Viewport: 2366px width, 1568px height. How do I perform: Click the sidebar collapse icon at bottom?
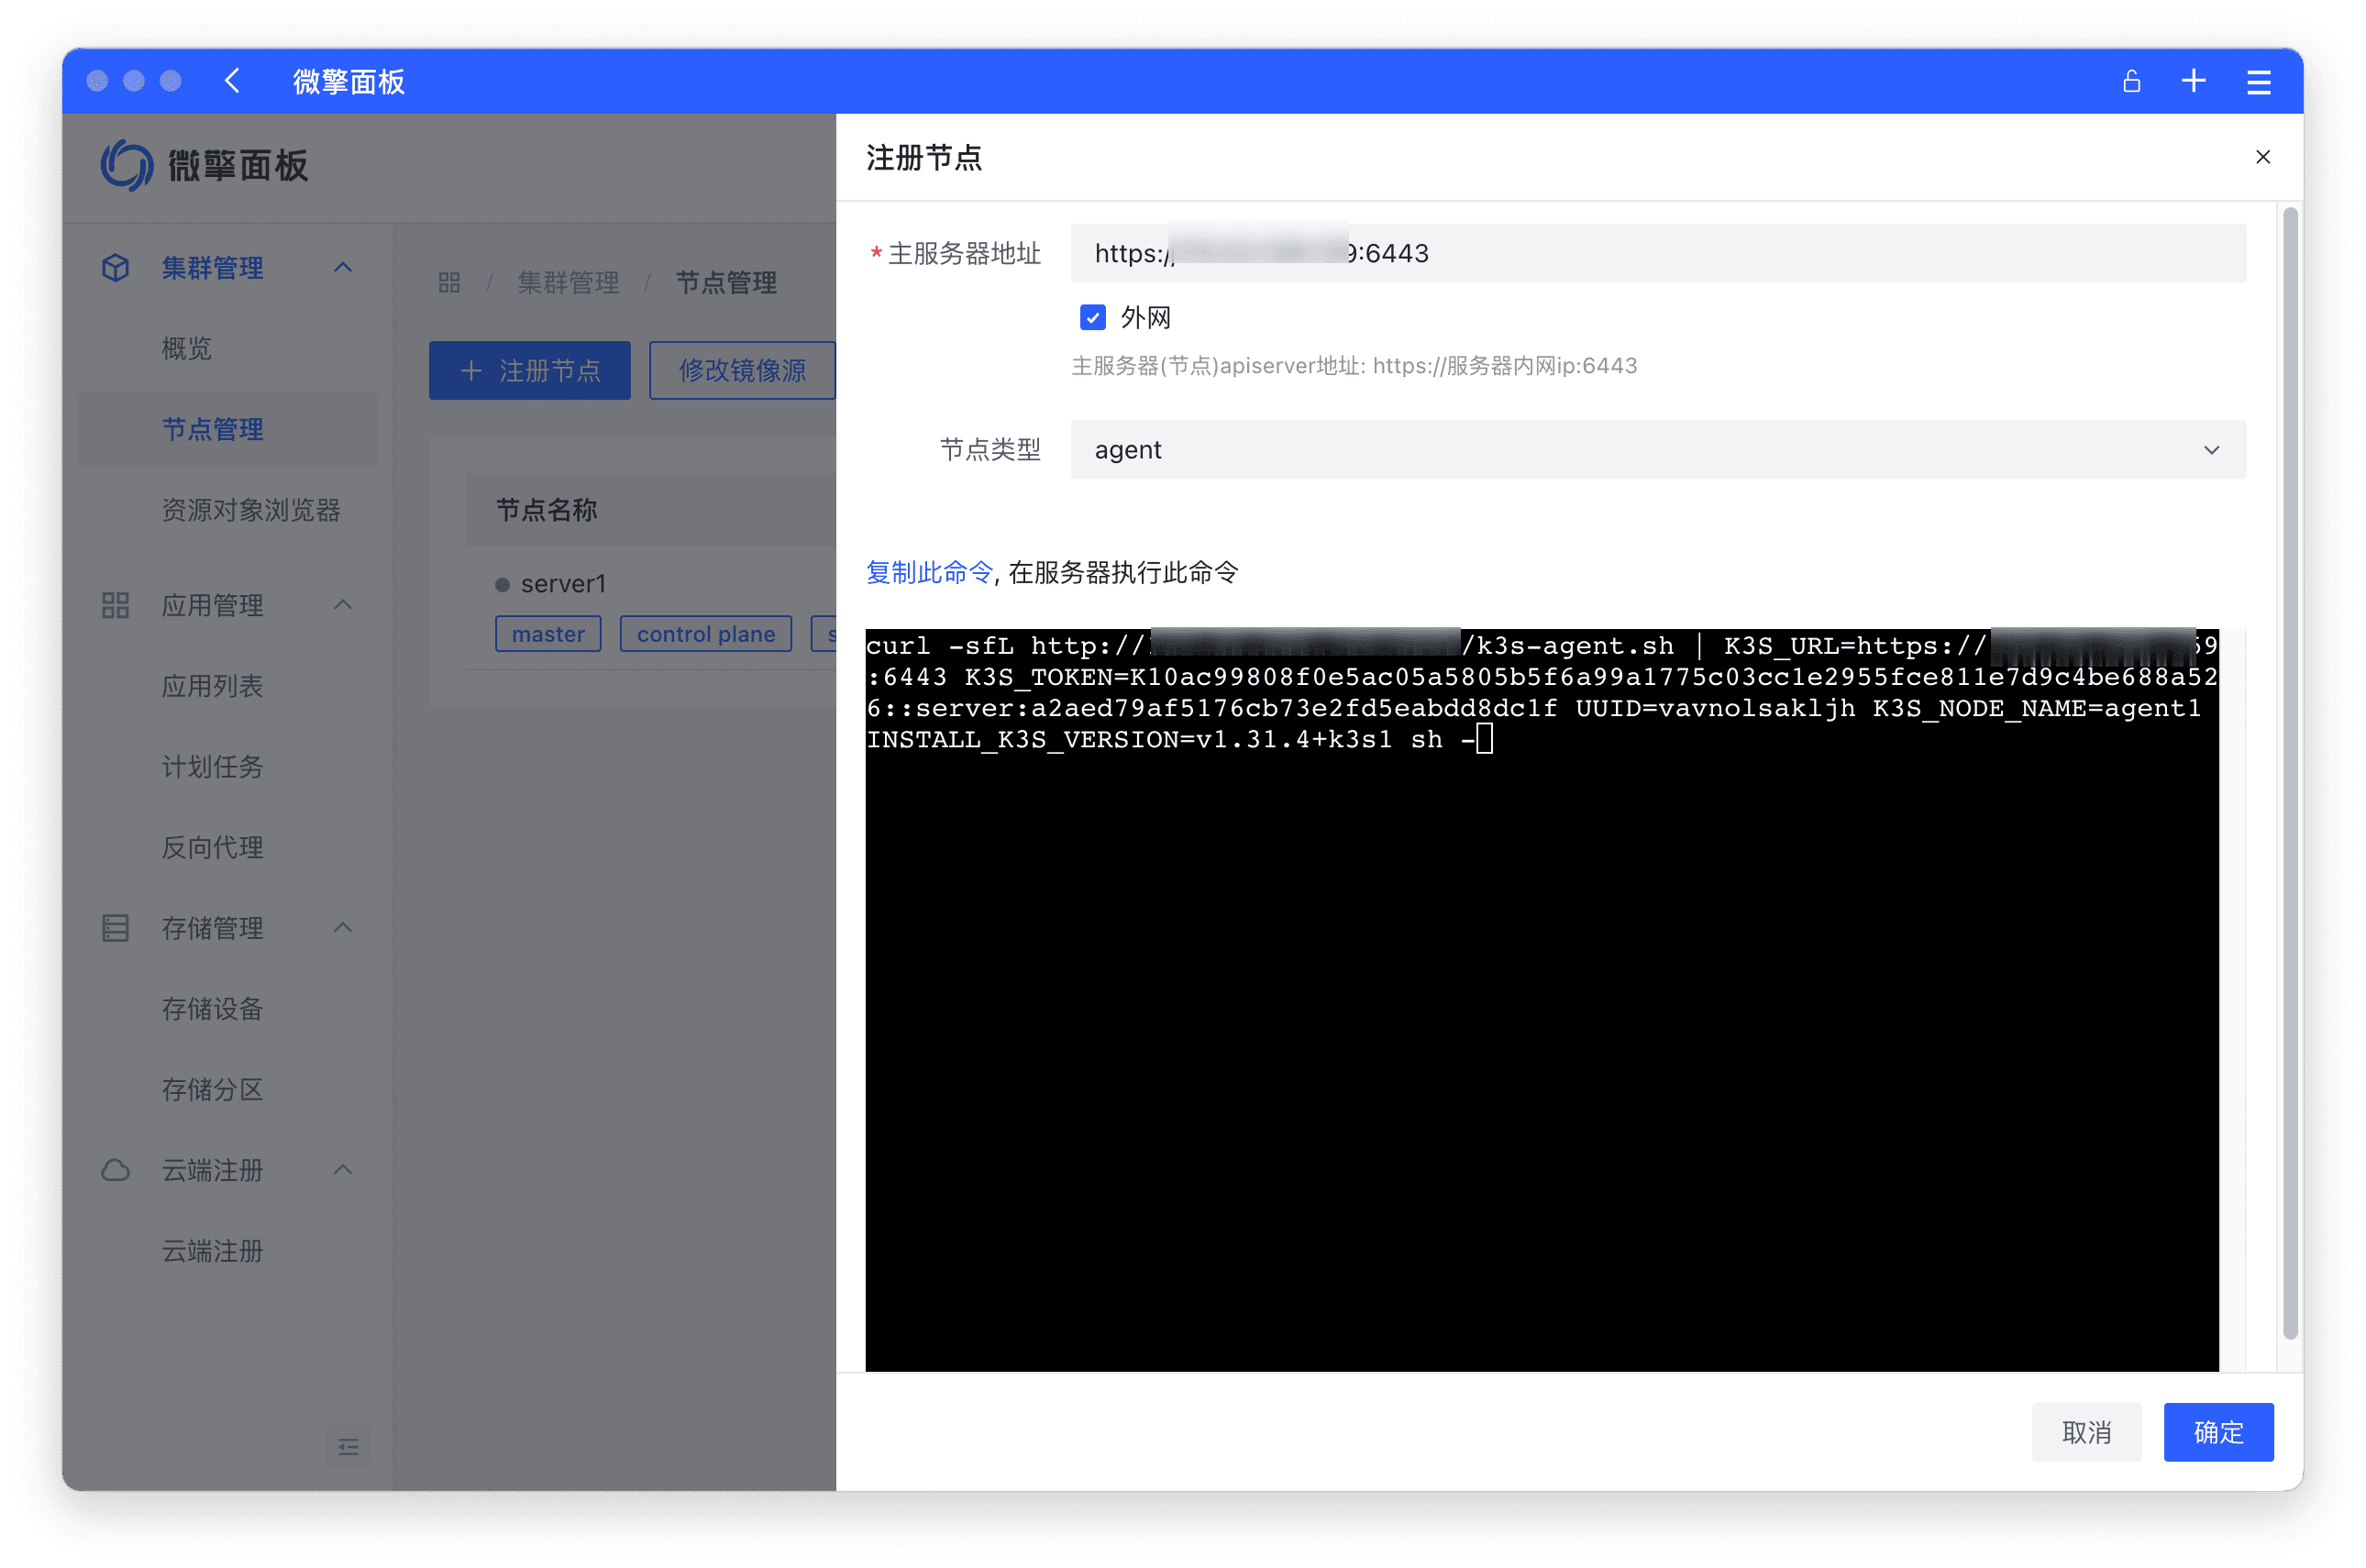348,1447
